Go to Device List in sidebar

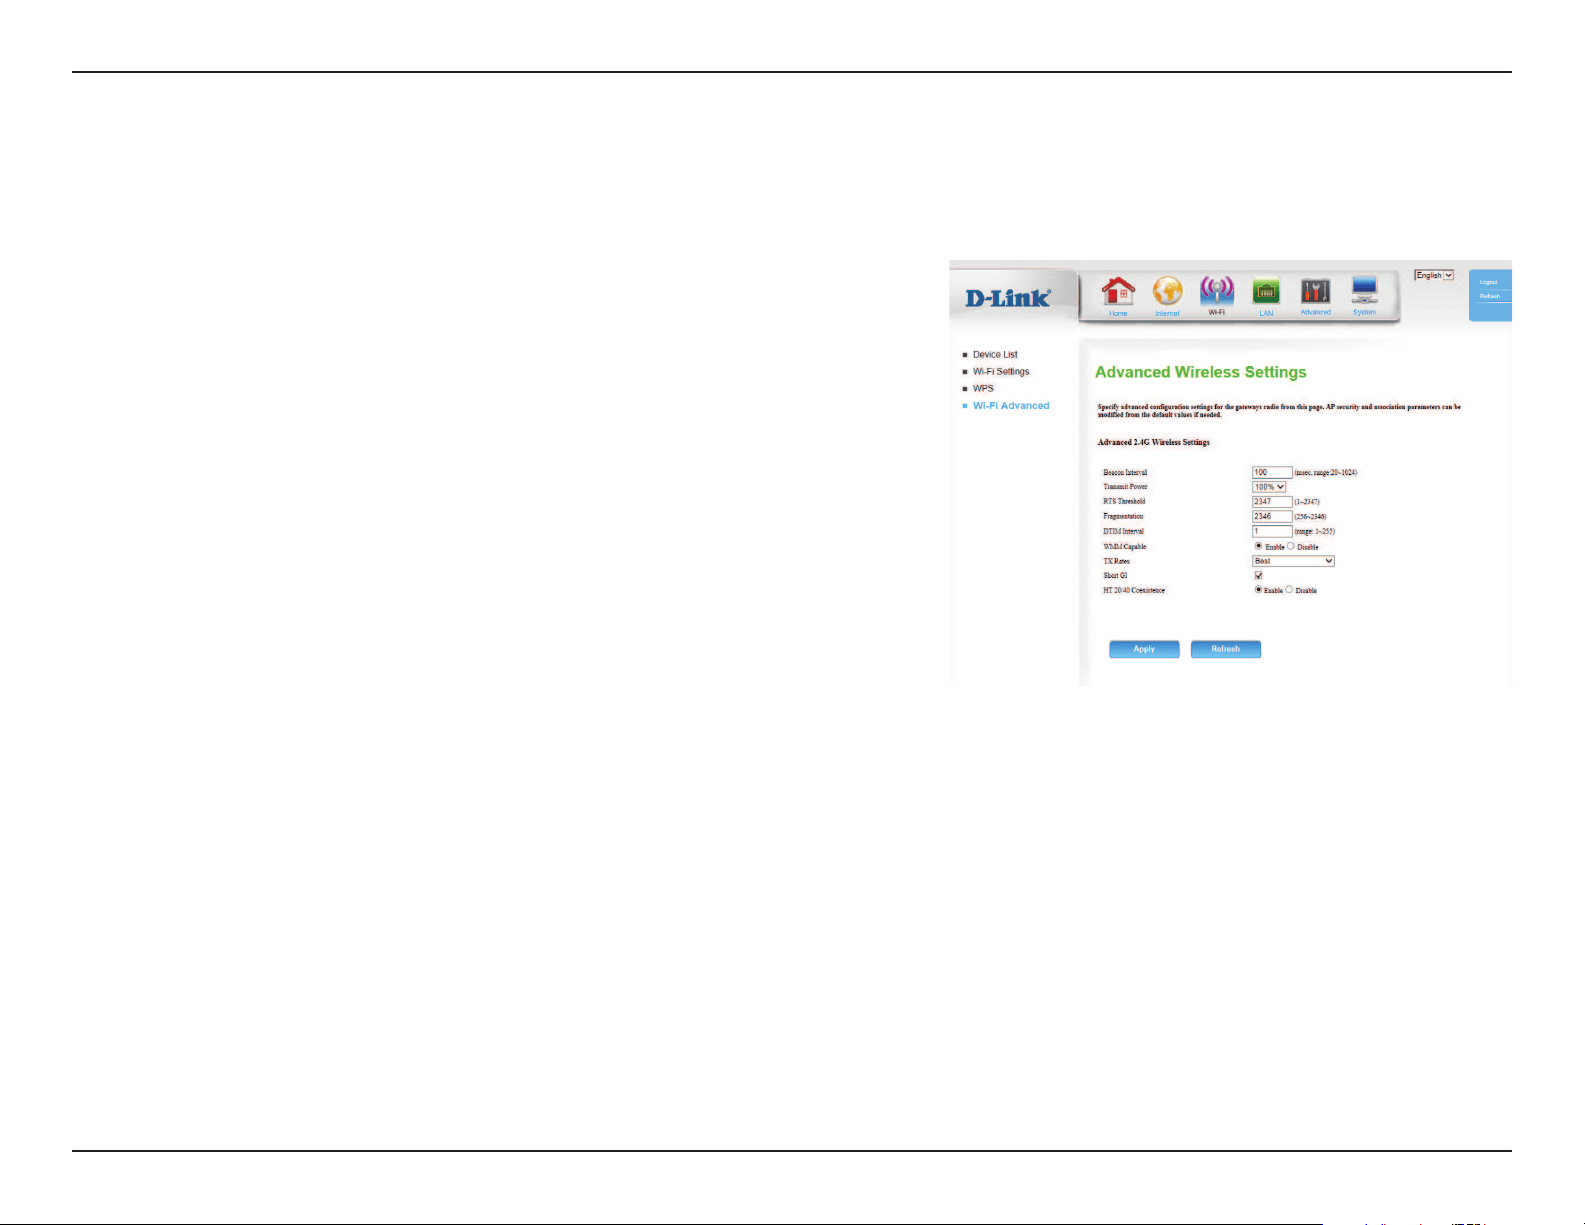pyautogui.click(x=995, y=354)
